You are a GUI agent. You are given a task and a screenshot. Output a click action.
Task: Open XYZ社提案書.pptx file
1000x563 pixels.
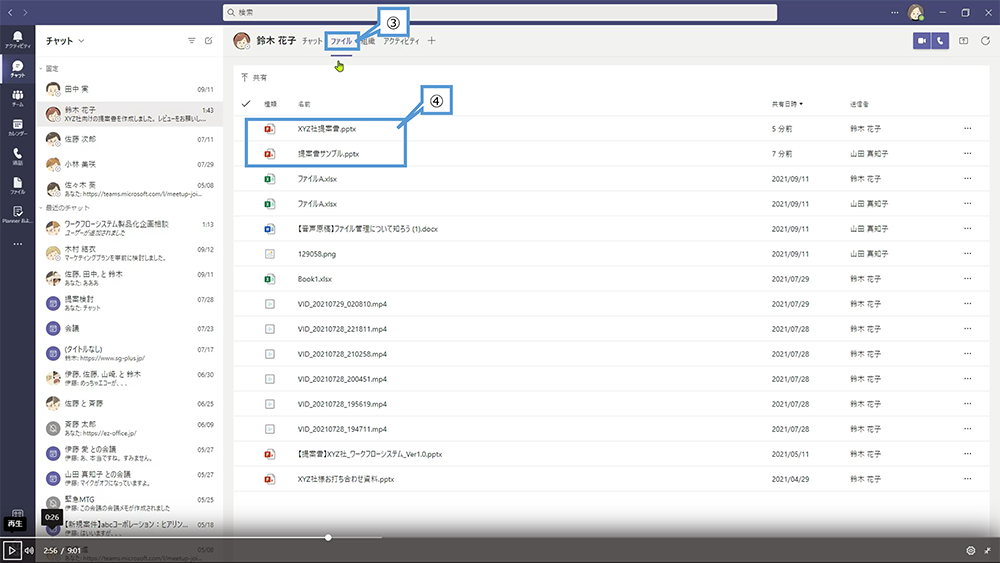(x=327, y=129)
